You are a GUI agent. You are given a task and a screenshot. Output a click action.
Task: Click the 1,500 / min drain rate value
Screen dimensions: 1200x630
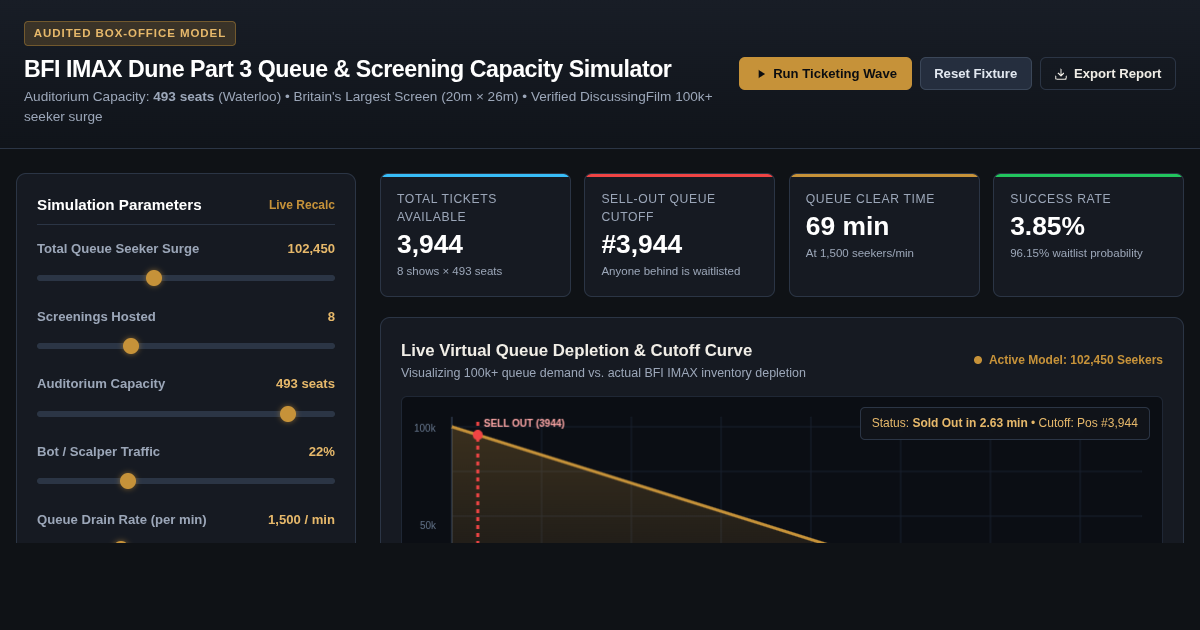(x=301, y=519)
